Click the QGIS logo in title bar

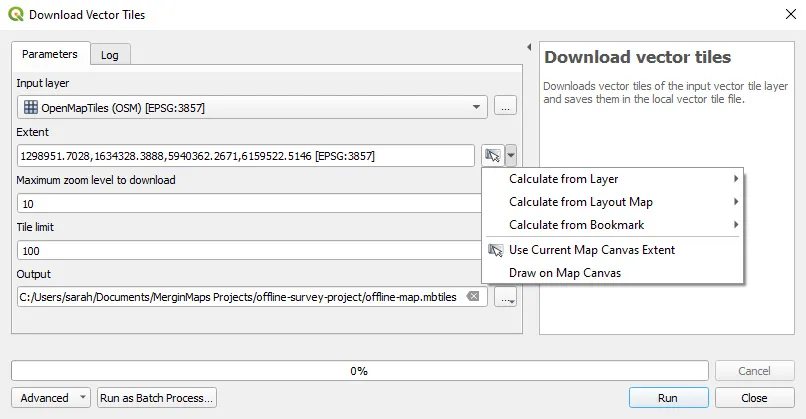(16, 14)
